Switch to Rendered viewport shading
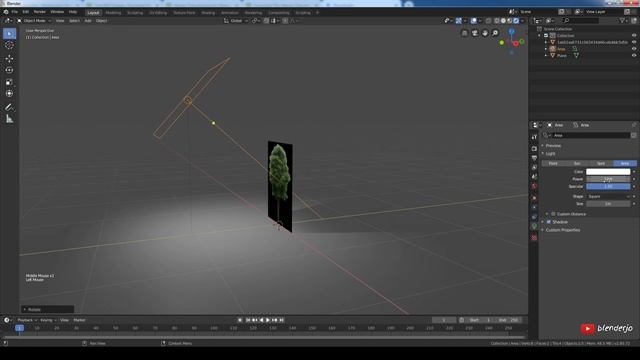The width and height of the screenshot is (640, 360). tap(516, 20)
